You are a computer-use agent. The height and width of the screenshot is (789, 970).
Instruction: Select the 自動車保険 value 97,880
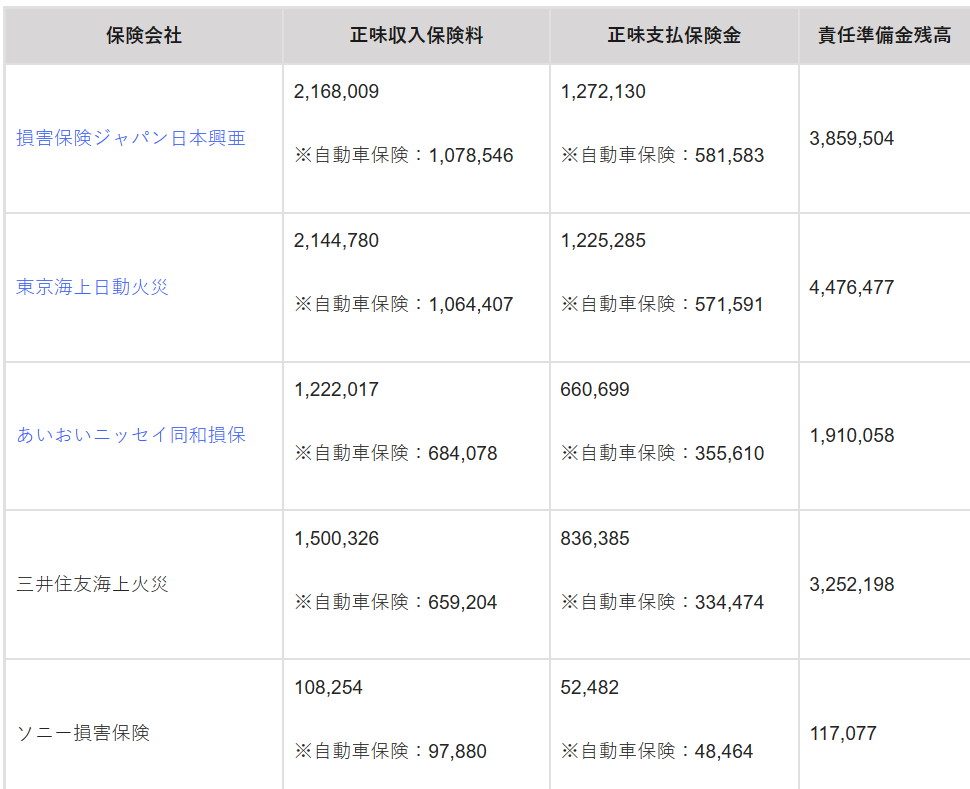point(458,751)
